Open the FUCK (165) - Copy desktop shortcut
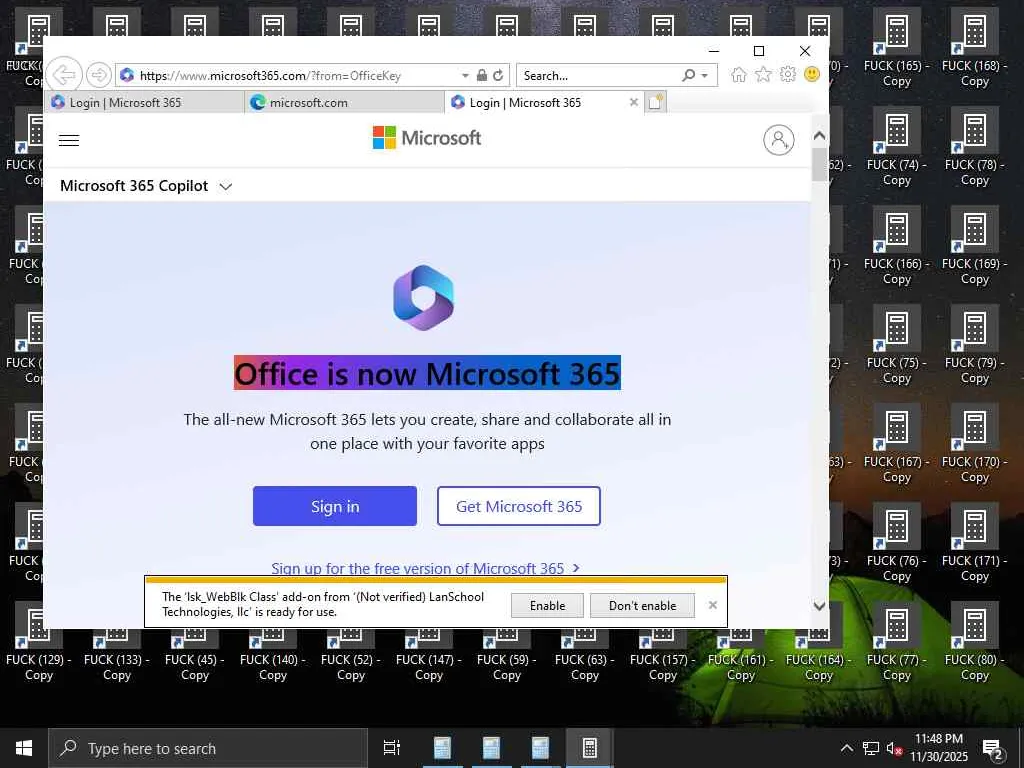 click(897, 47)
